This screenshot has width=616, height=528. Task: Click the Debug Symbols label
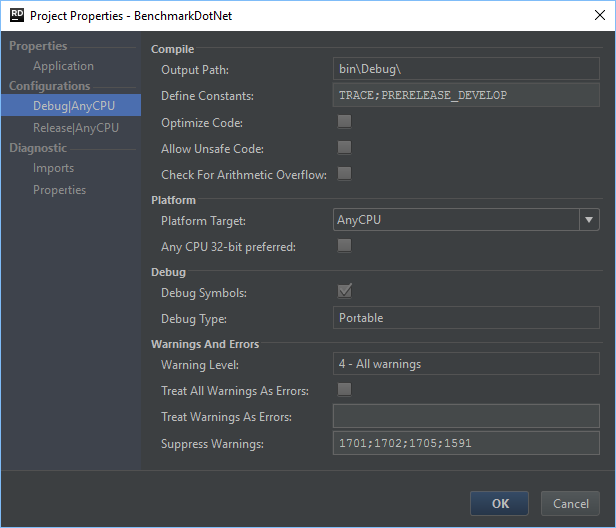[x=204, y=293]
